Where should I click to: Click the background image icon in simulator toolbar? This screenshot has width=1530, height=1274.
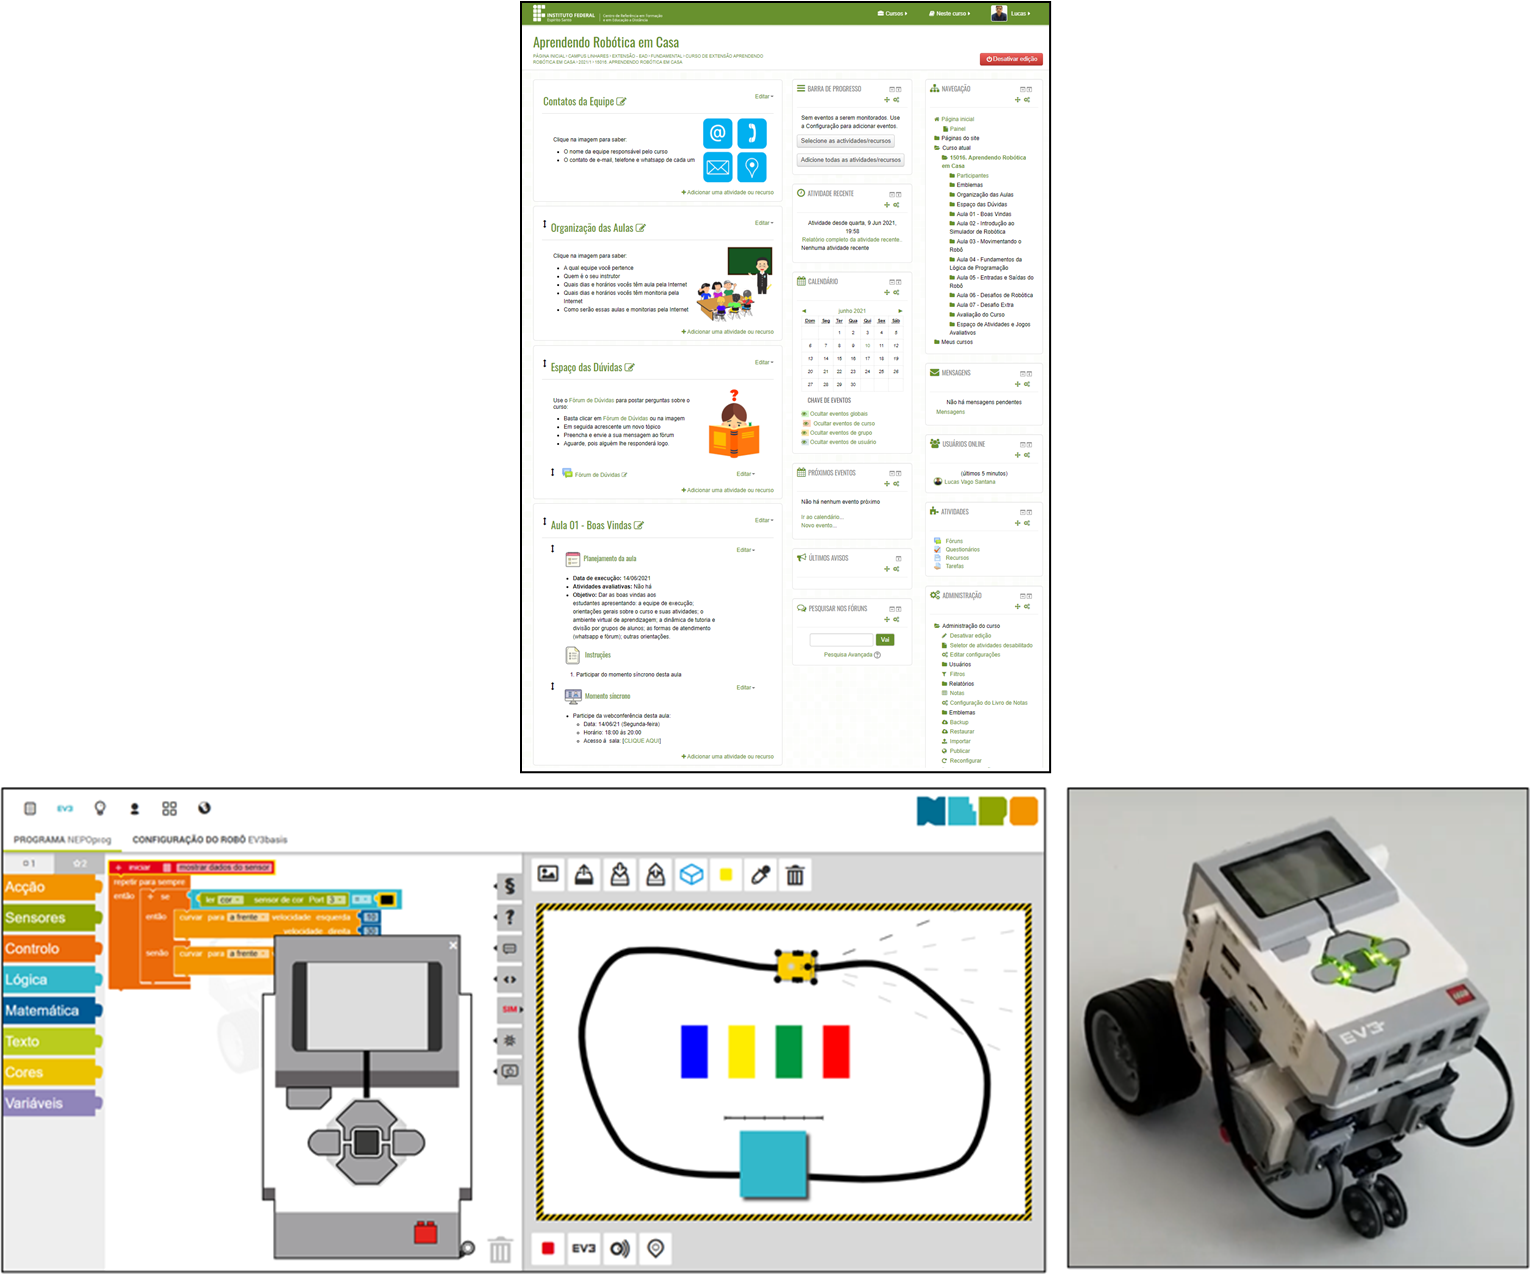point(548,875)
